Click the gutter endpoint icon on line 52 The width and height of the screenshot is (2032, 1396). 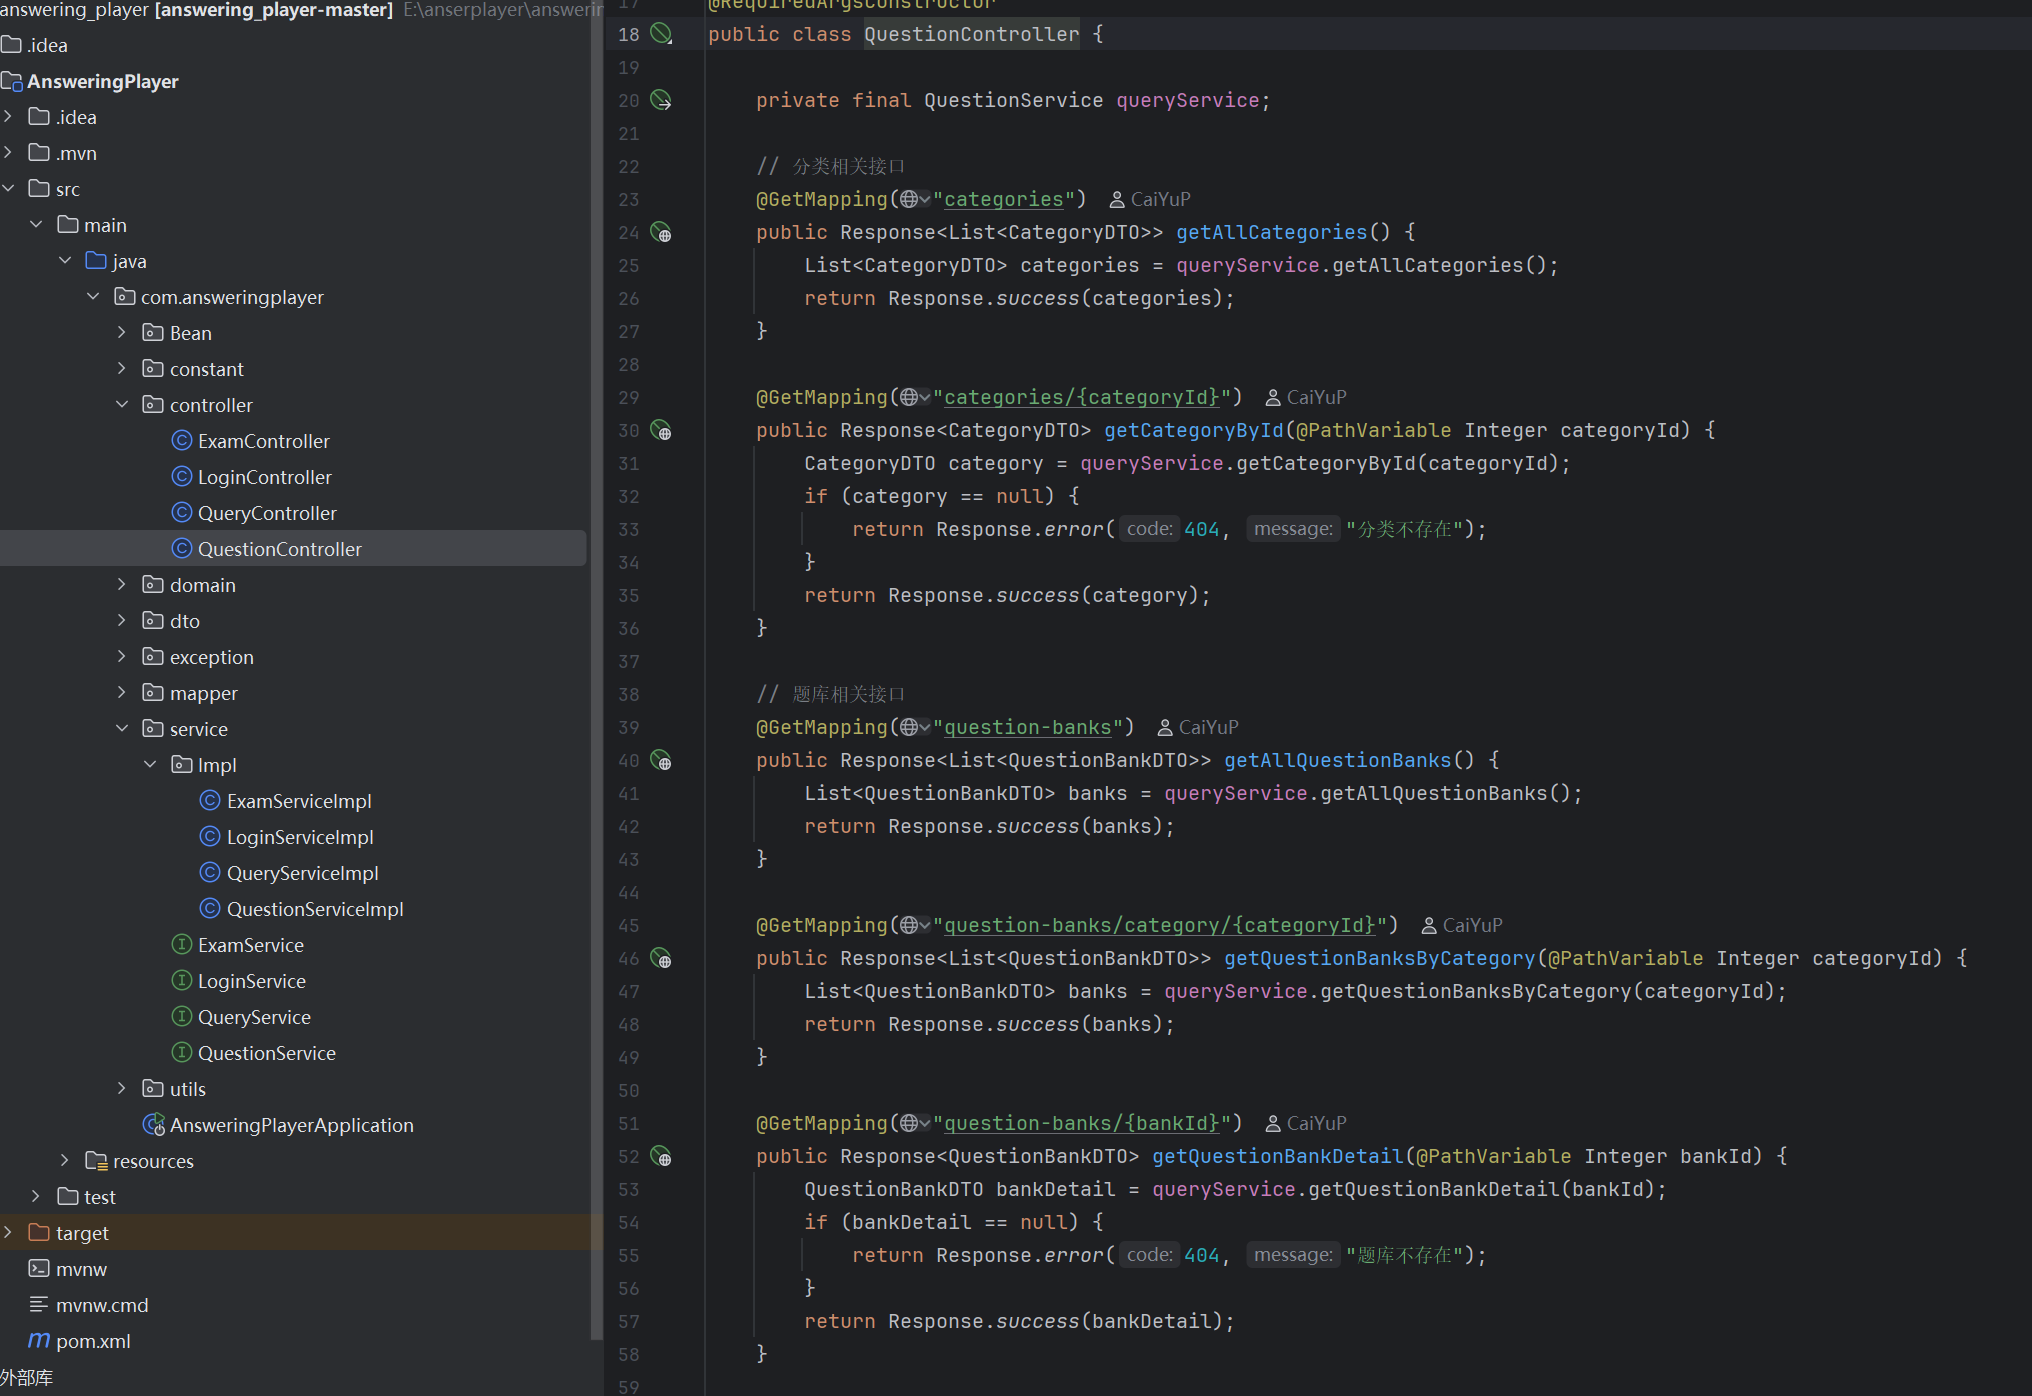(x=661, y=1157)
